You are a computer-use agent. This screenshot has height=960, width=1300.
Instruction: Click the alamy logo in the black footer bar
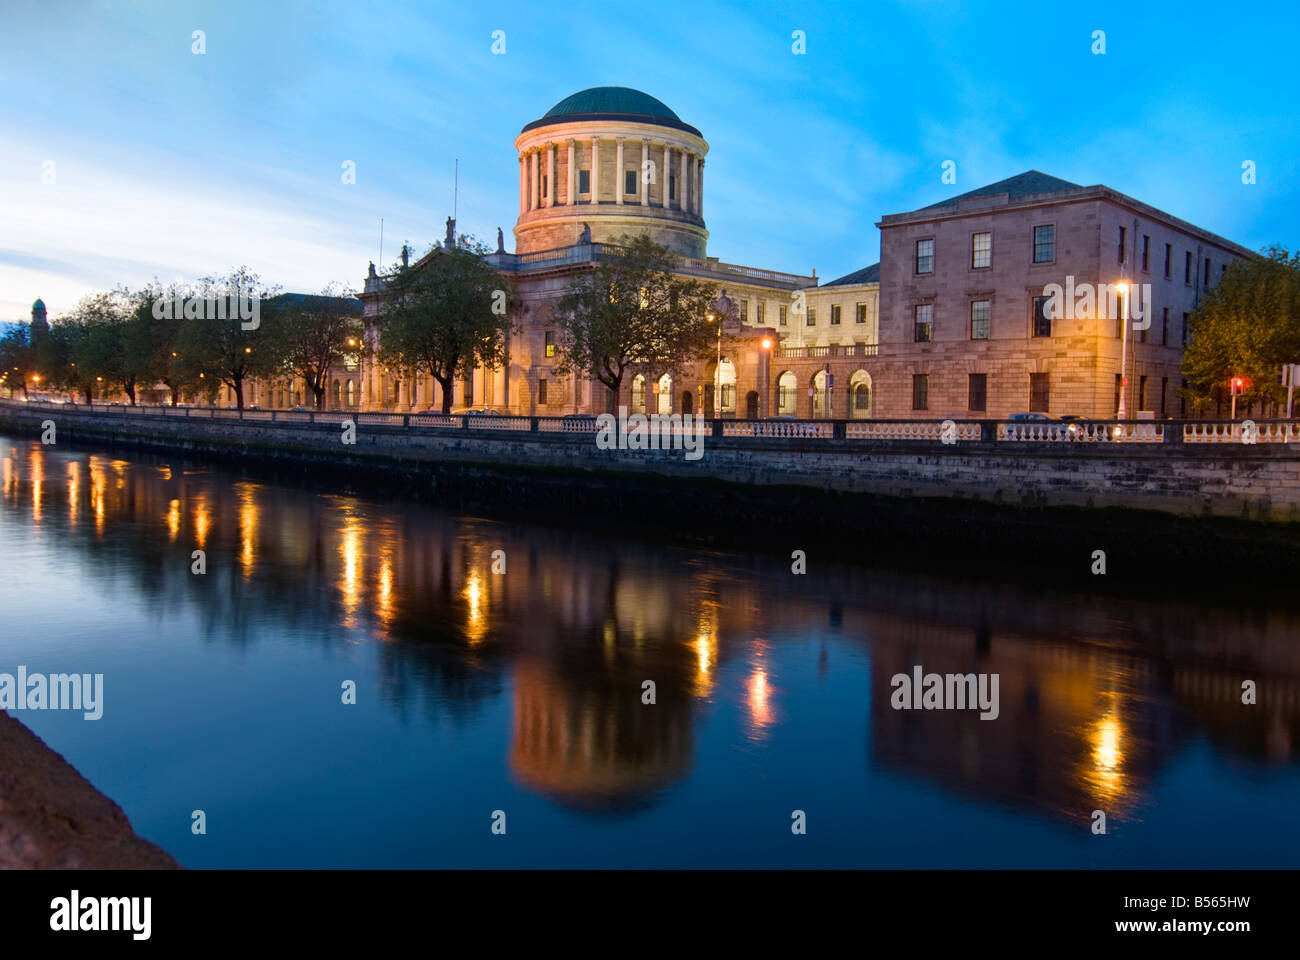point(101,914)
